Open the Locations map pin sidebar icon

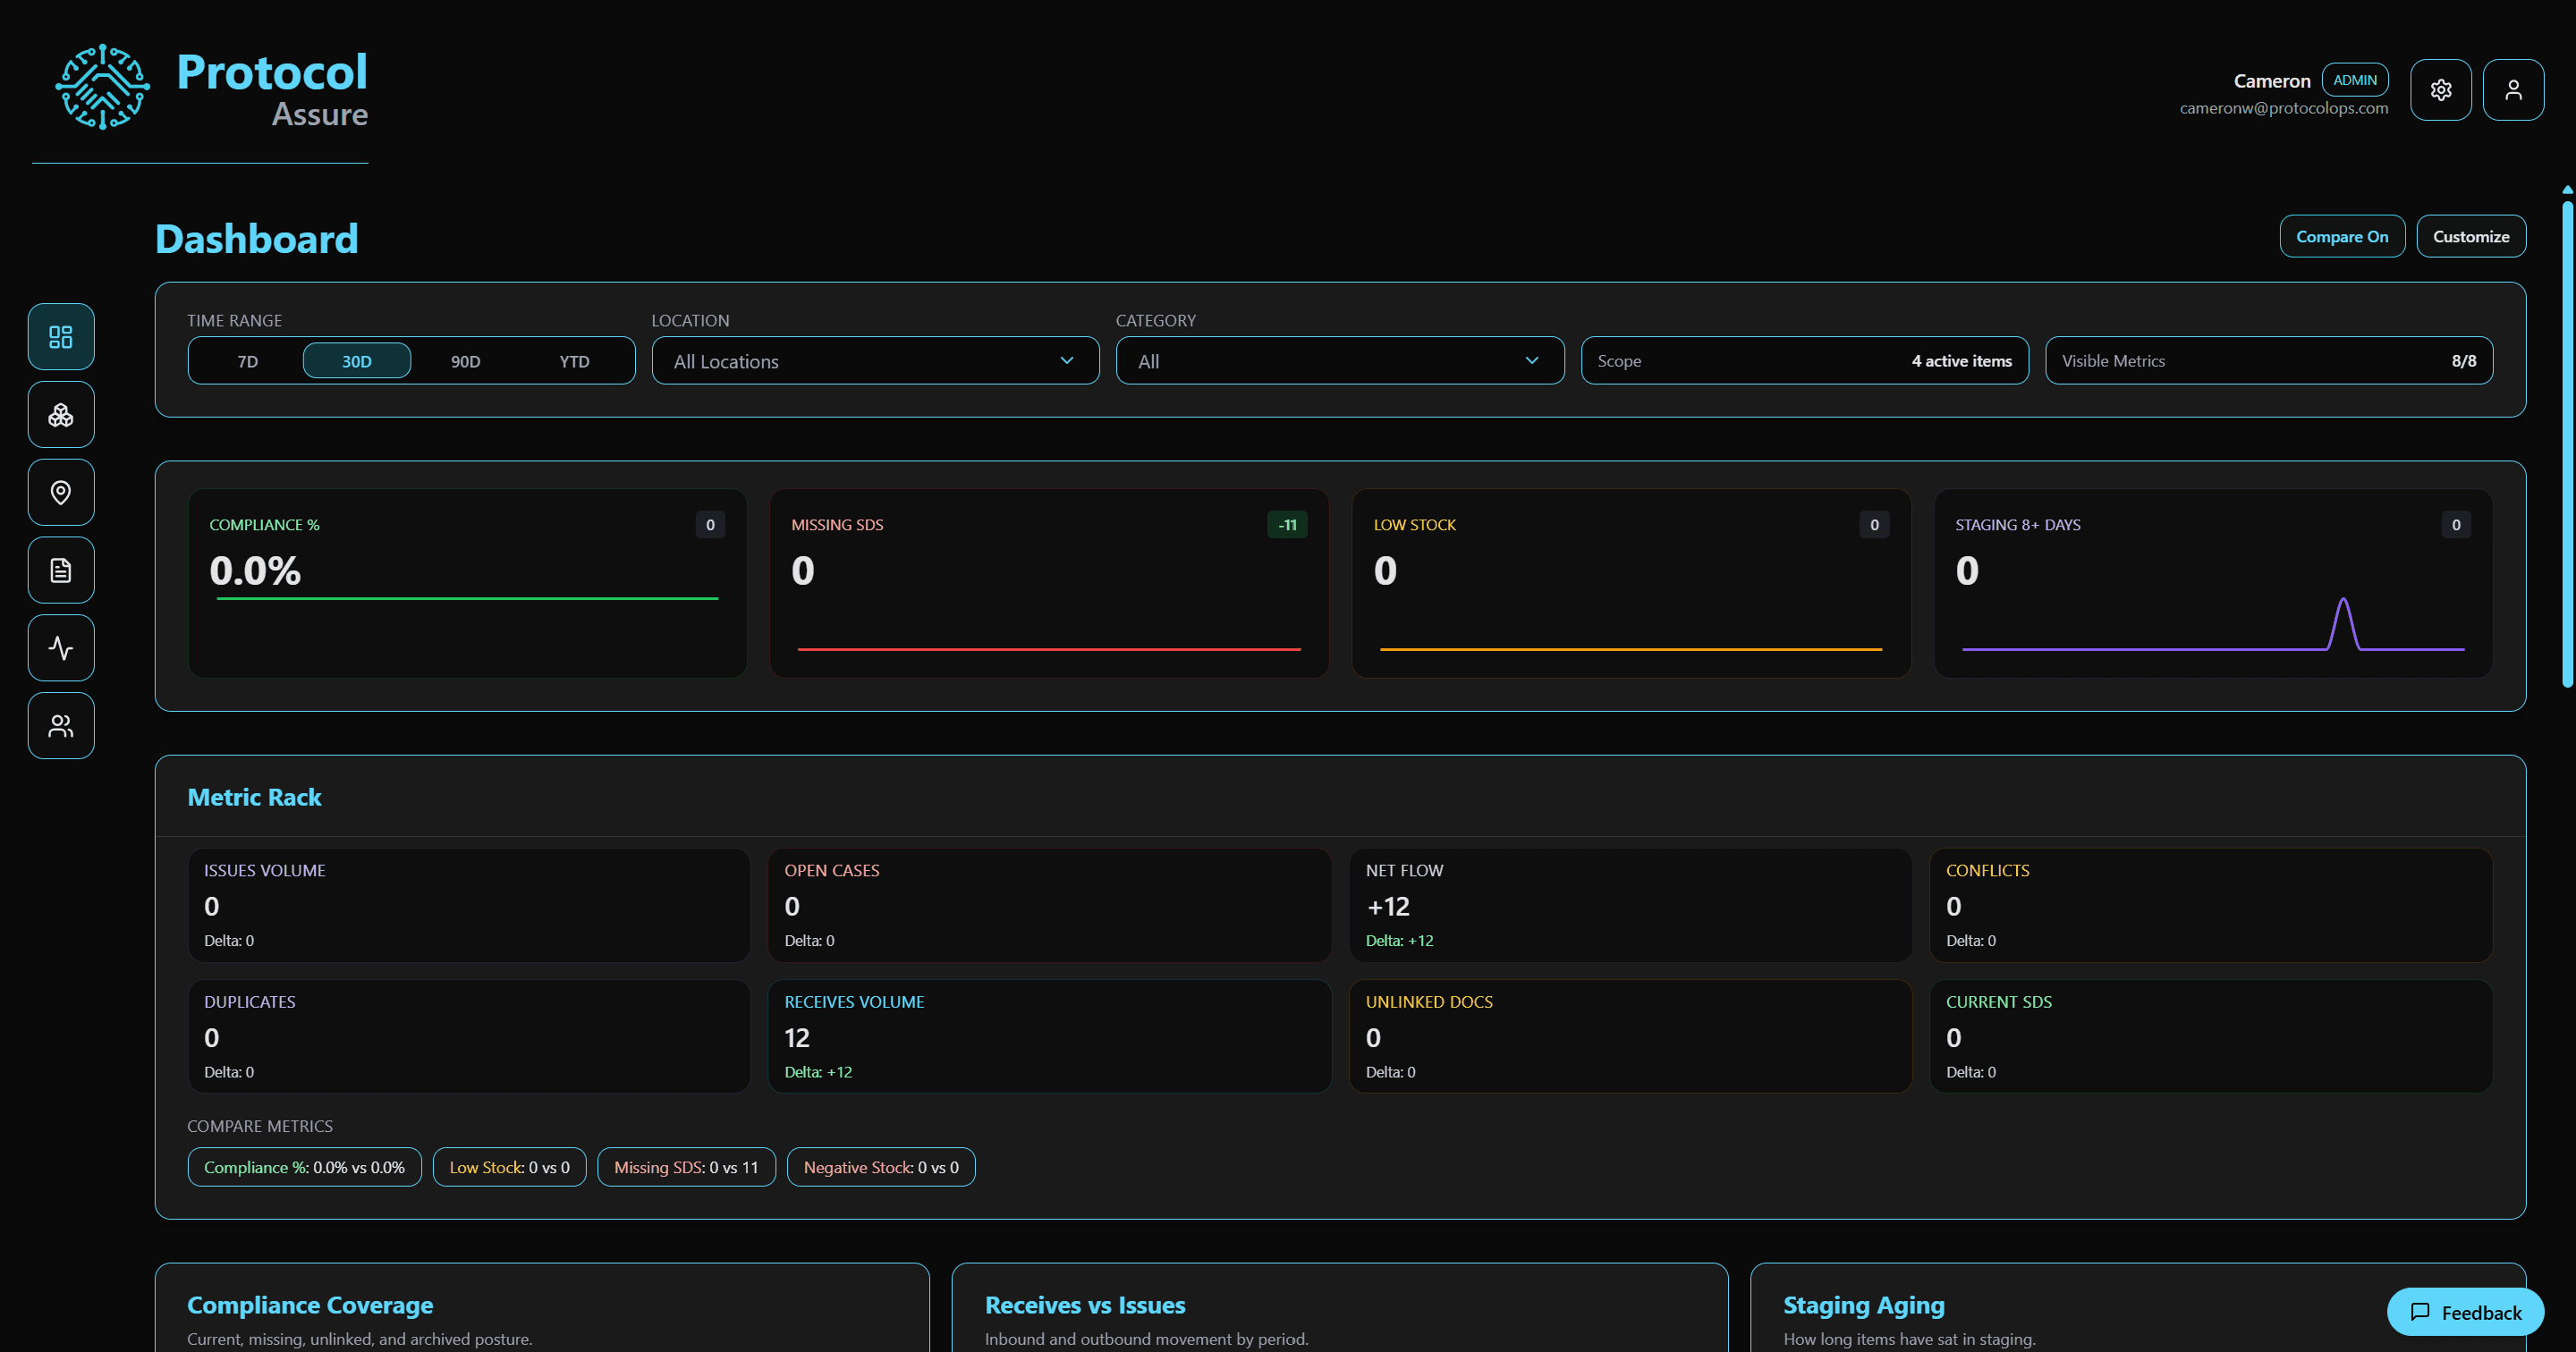[60, 492]
